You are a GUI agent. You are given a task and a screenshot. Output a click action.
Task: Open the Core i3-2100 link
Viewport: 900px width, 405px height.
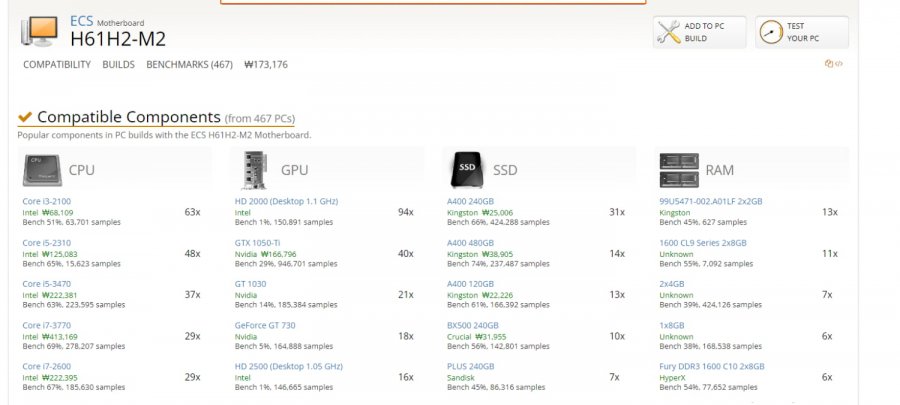pyautogui.click(x=46, y=201)
